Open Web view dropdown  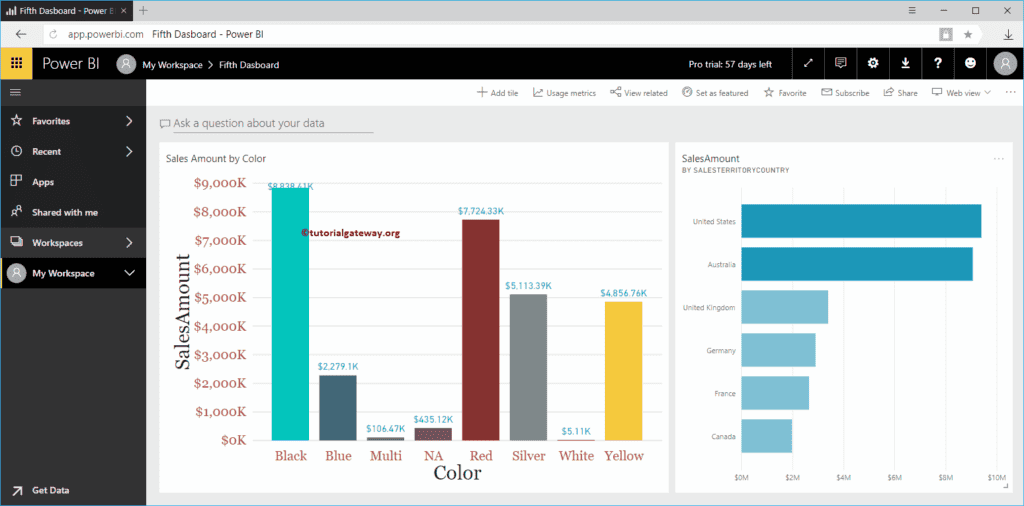(x=961, y=93)
